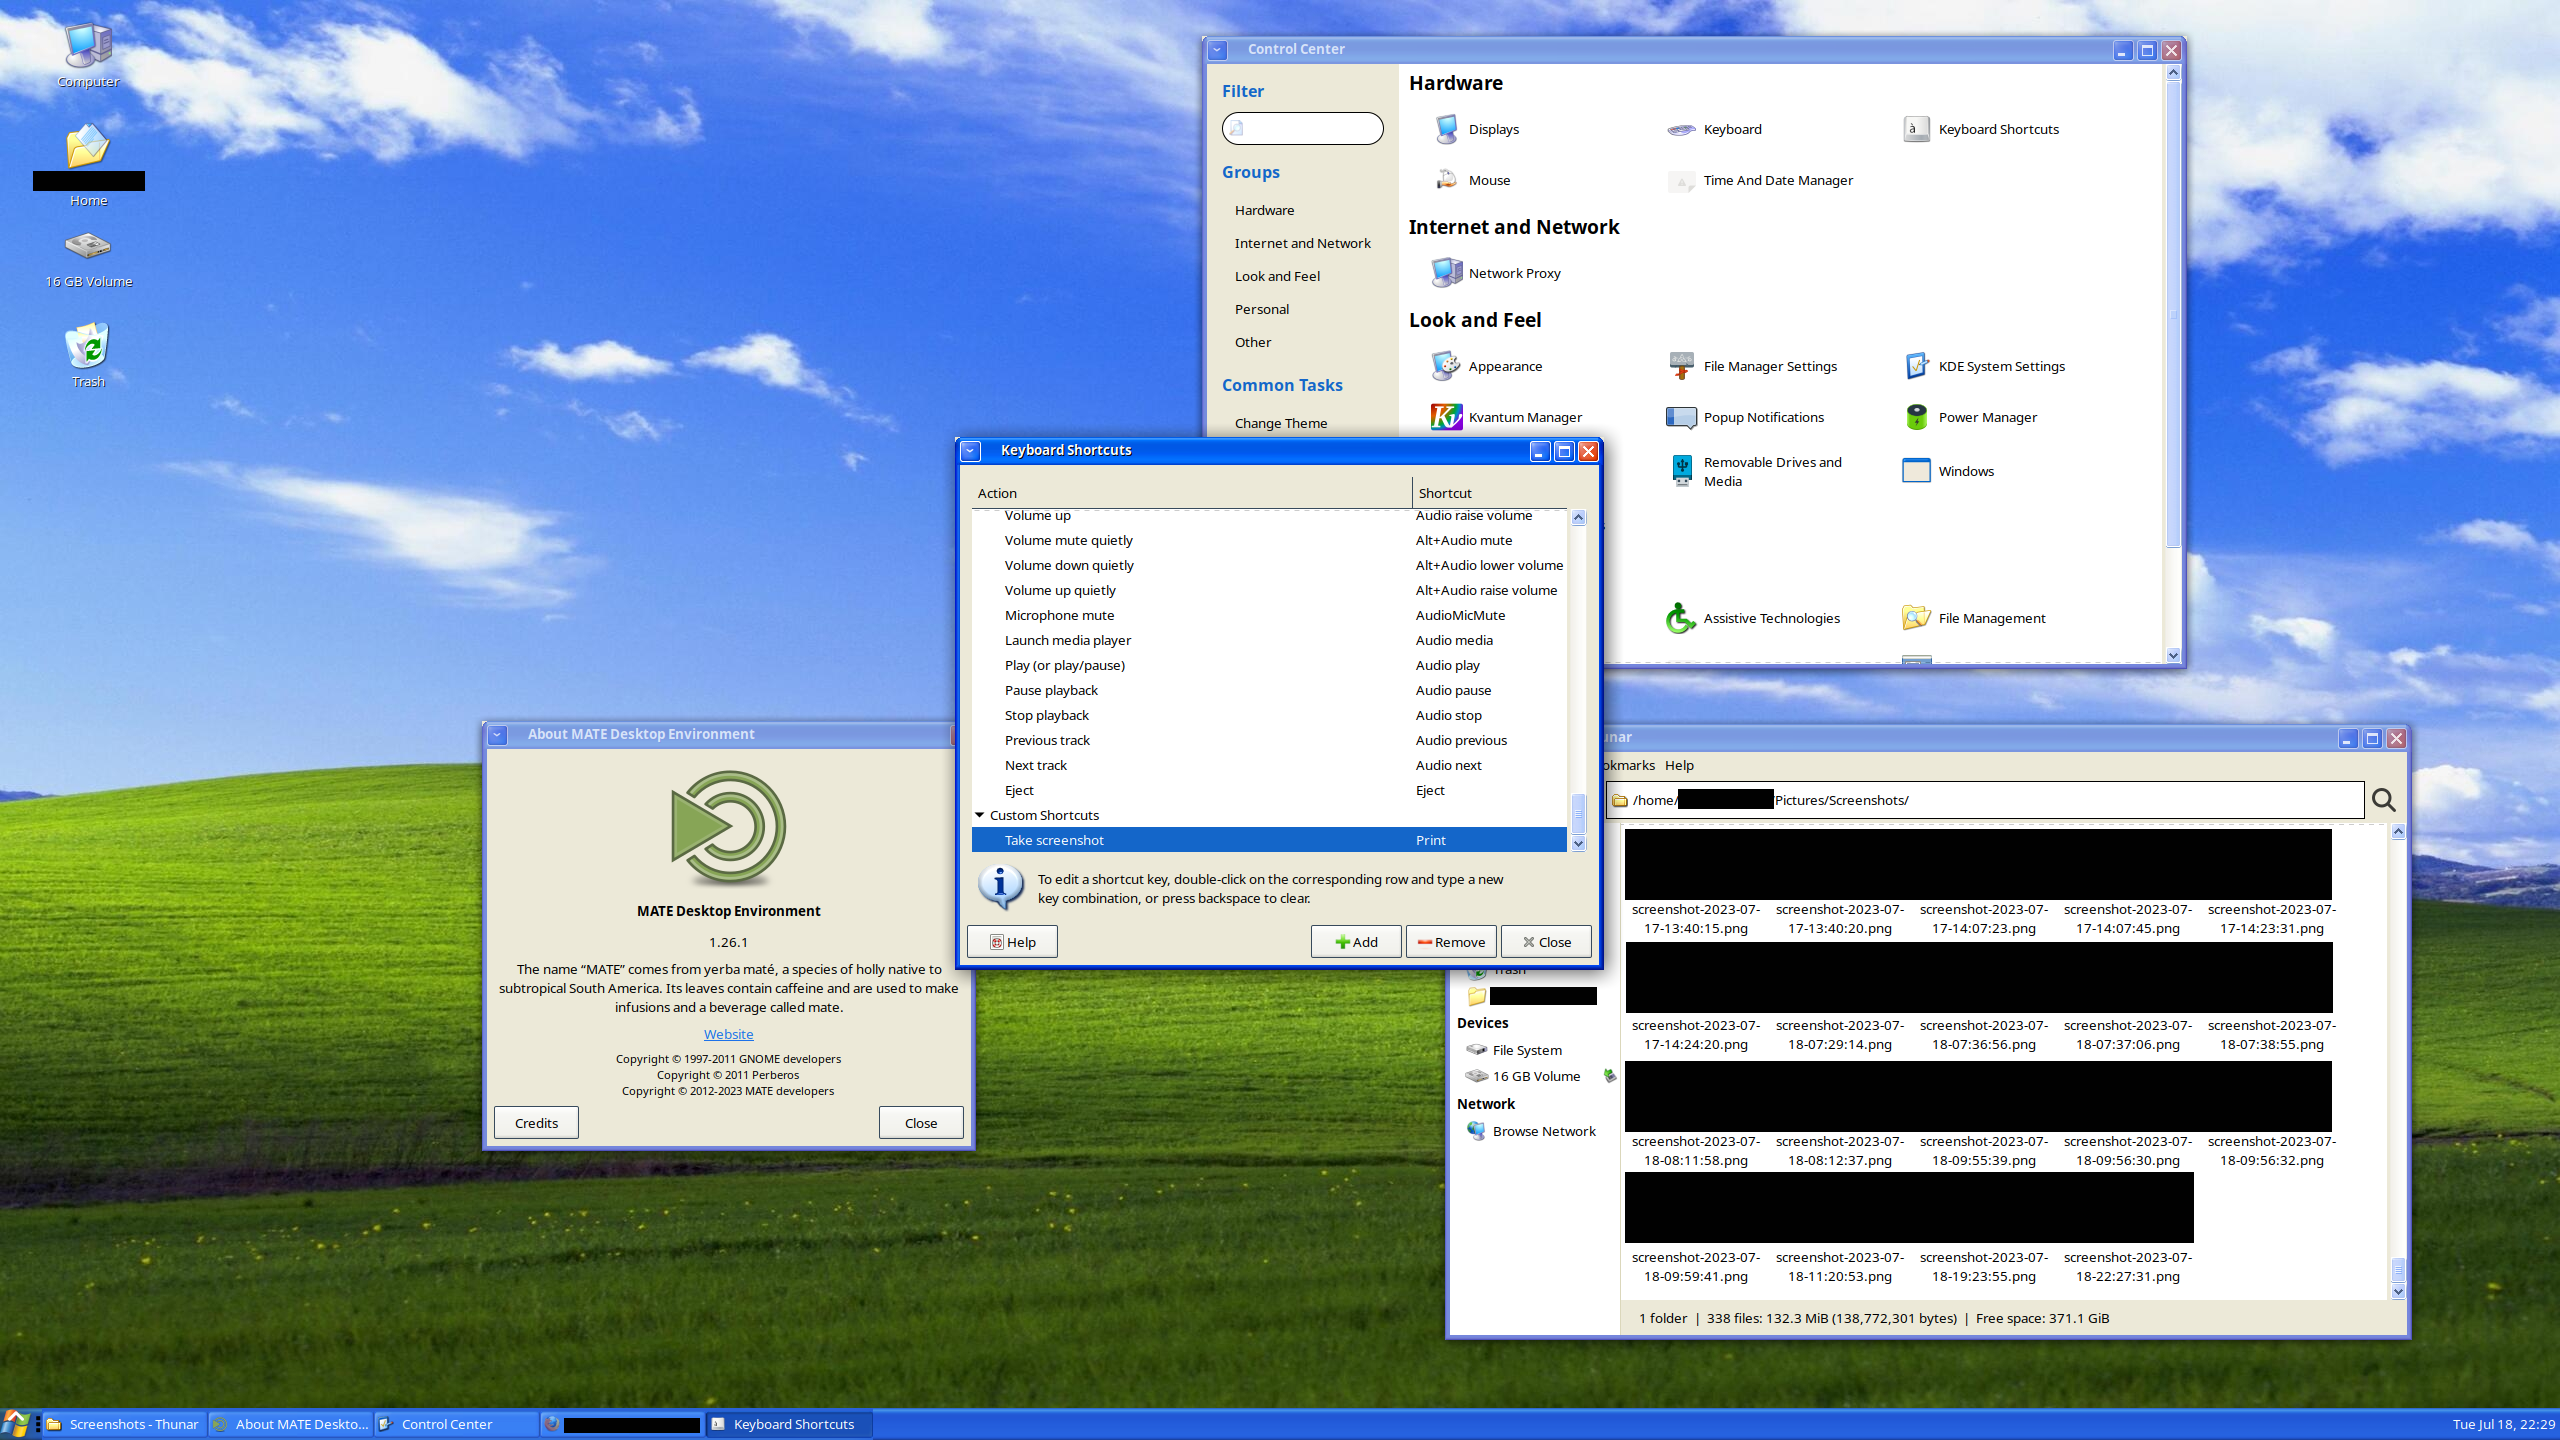Screen dimensions: 2560x1440
Task: Open Displays settings in Control Center
Action: [1476, 129]
